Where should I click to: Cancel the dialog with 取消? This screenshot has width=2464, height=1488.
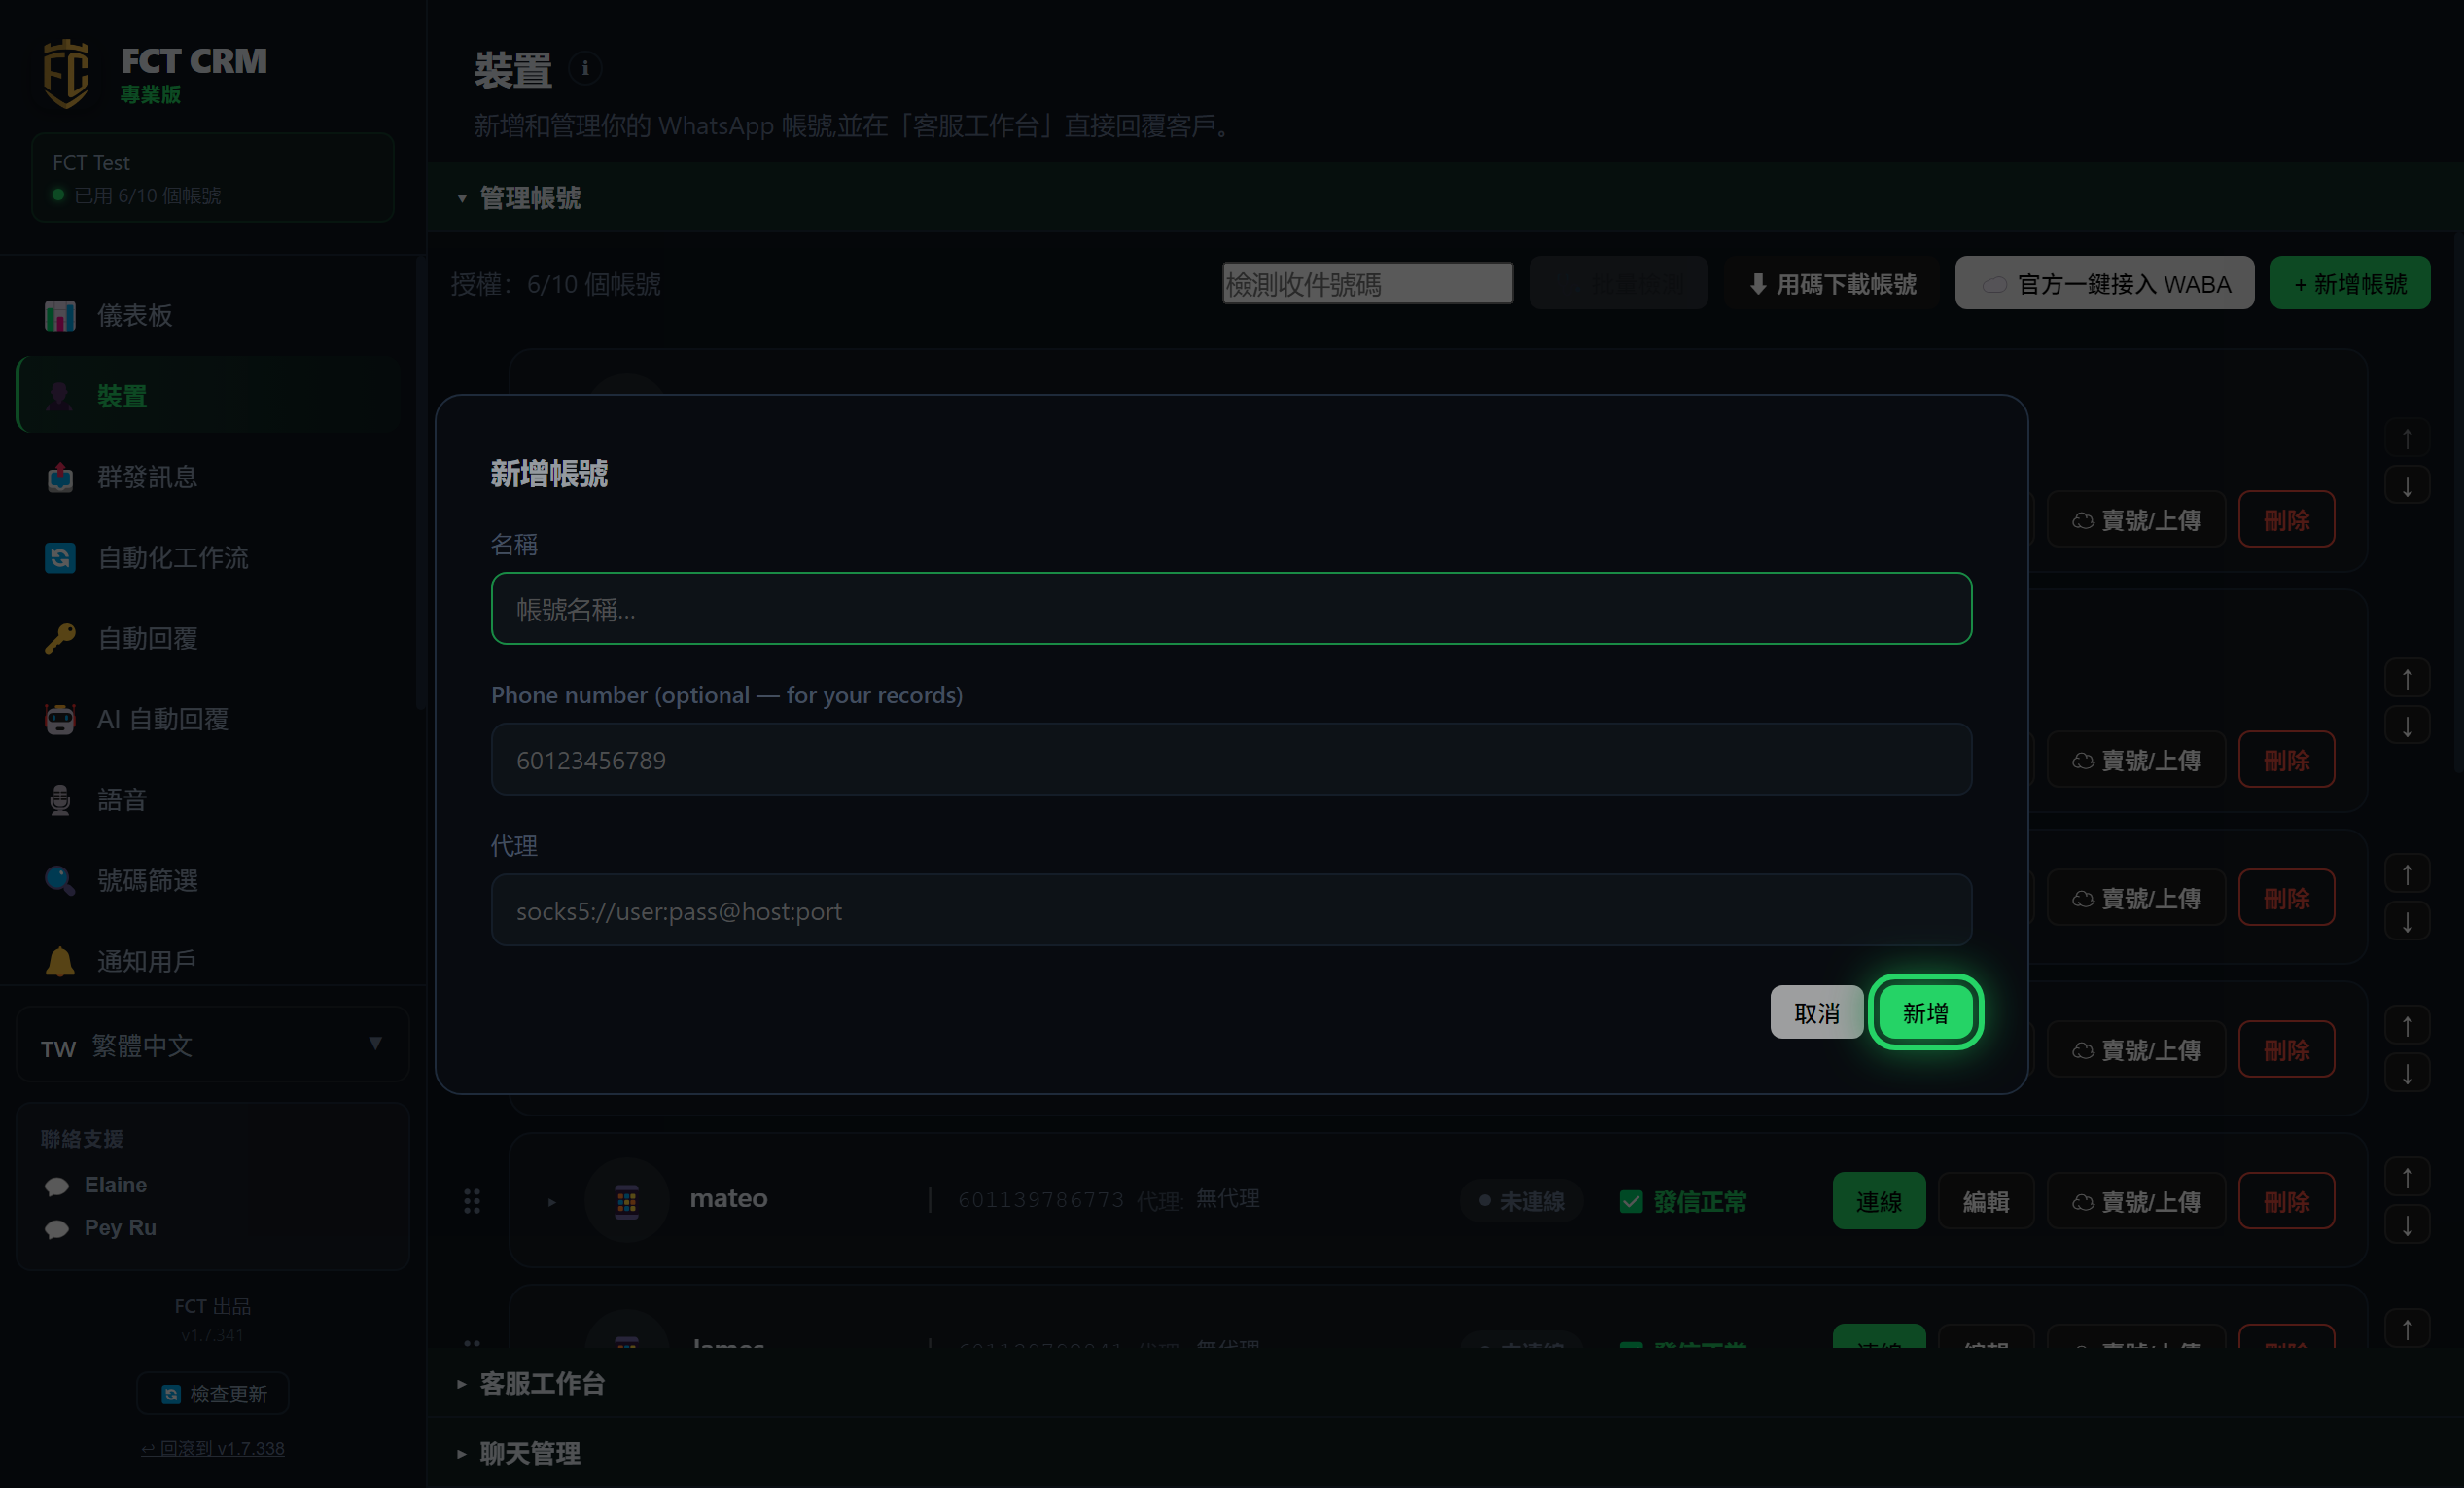(x=1816, y=1013)
